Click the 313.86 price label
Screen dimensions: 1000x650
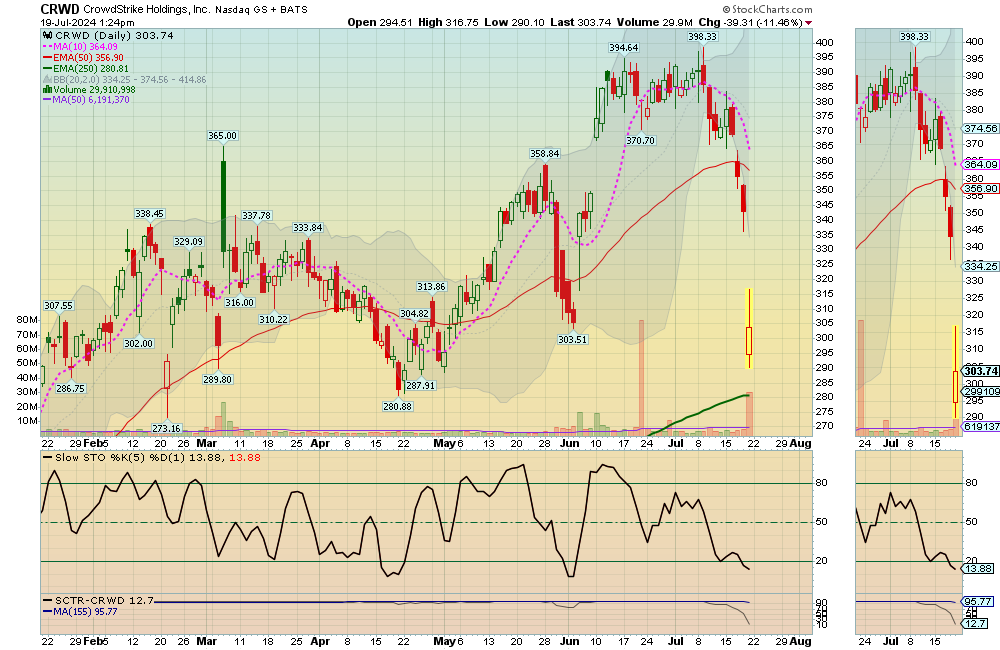(431, 286)
